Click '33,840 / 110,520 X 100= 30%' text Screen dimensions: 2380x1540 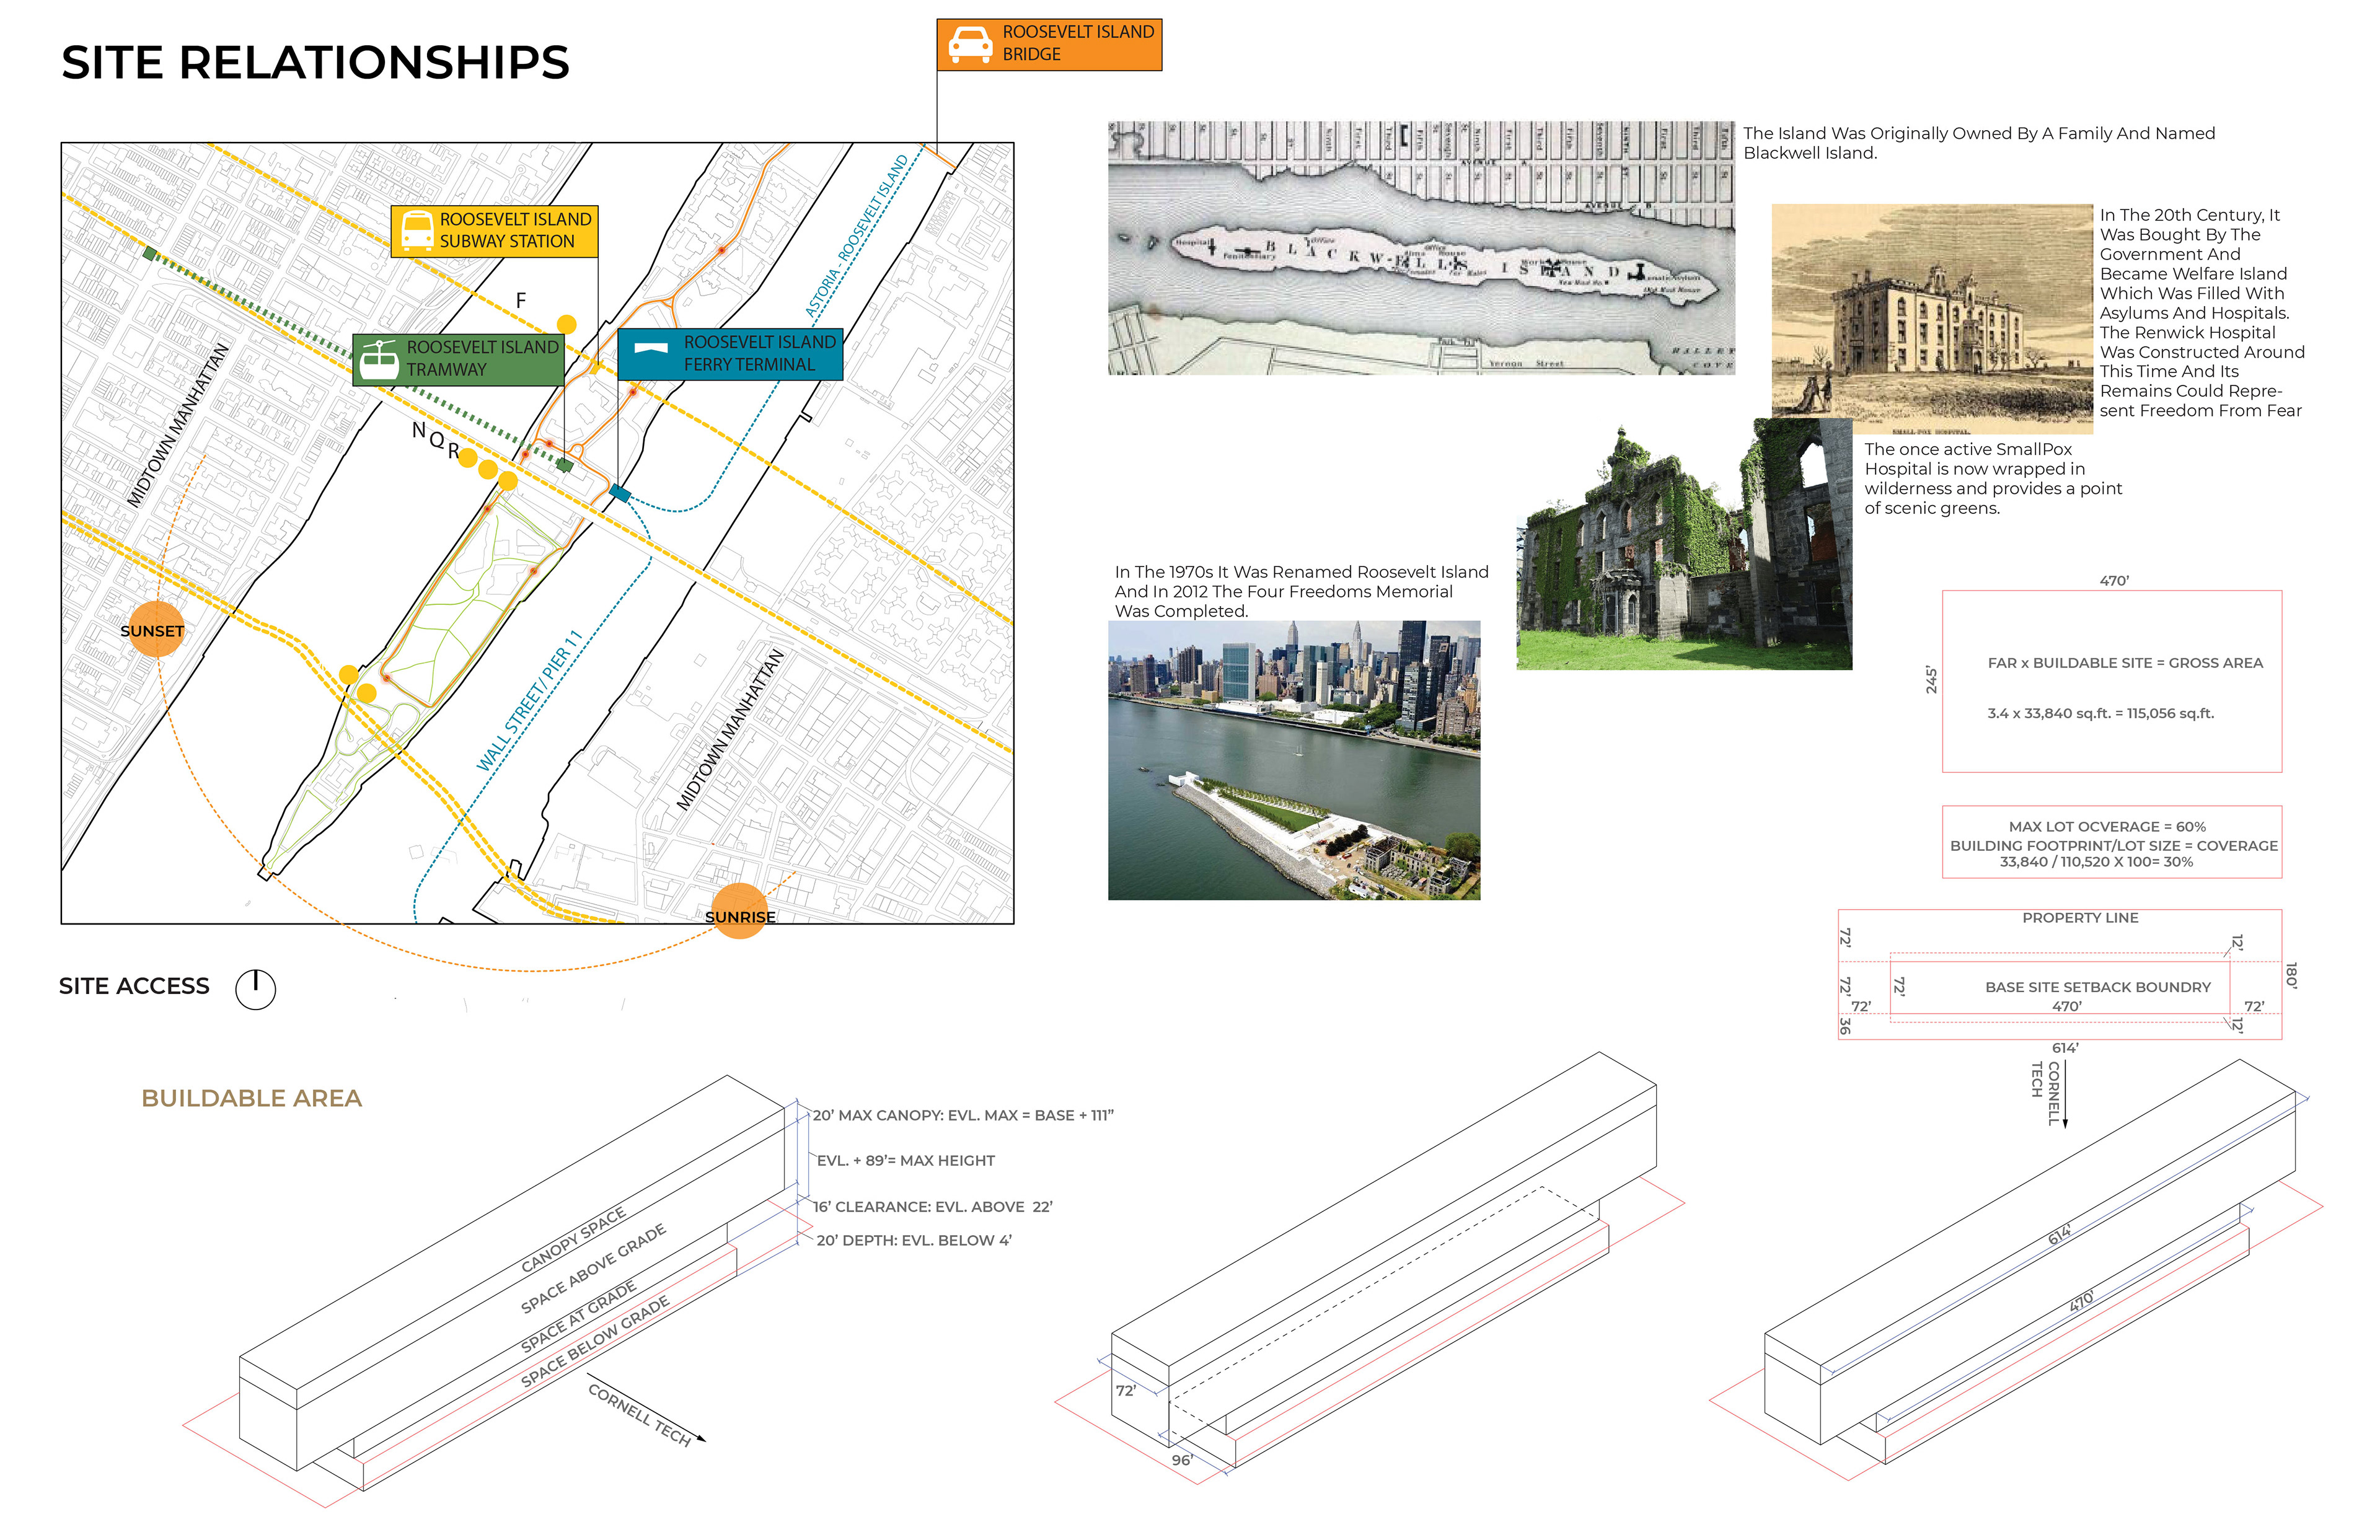(x=2096, y=862)
